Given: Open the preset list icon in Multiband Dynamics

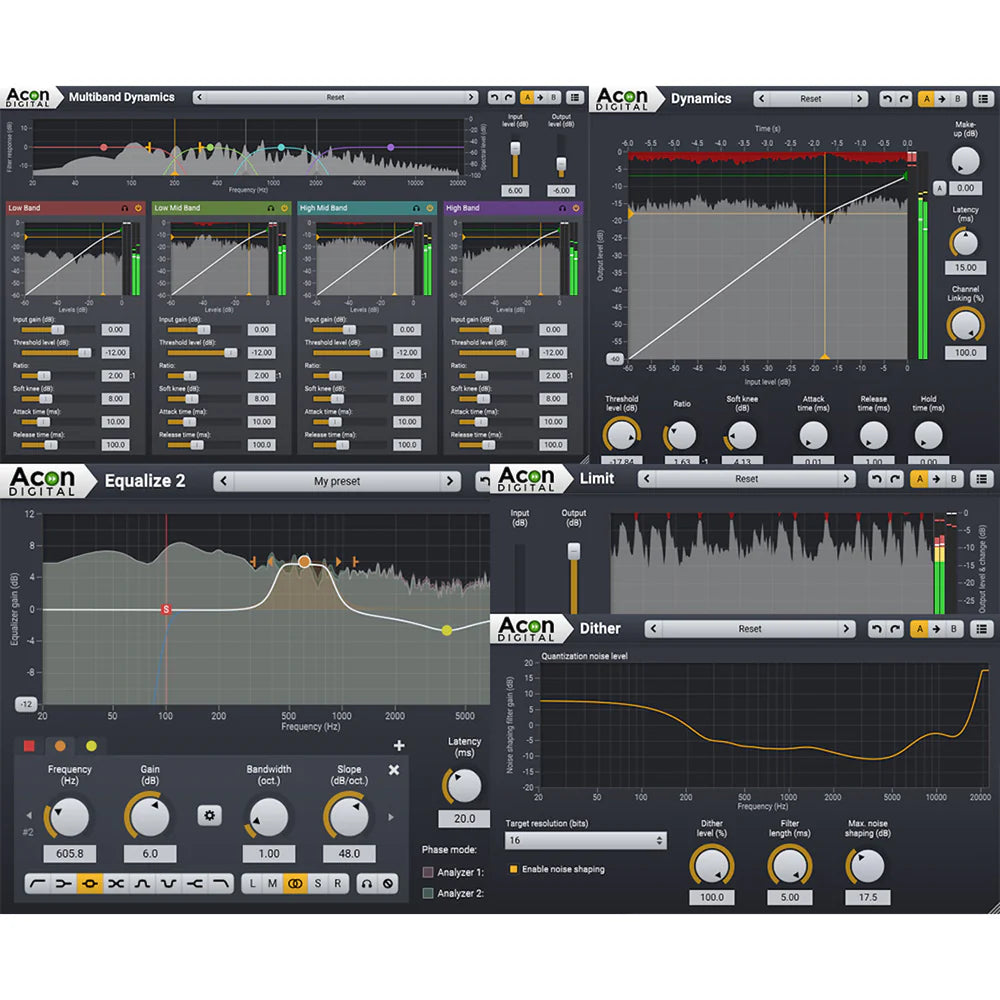Looking at the screenshot, I should [x=573, y=98].
